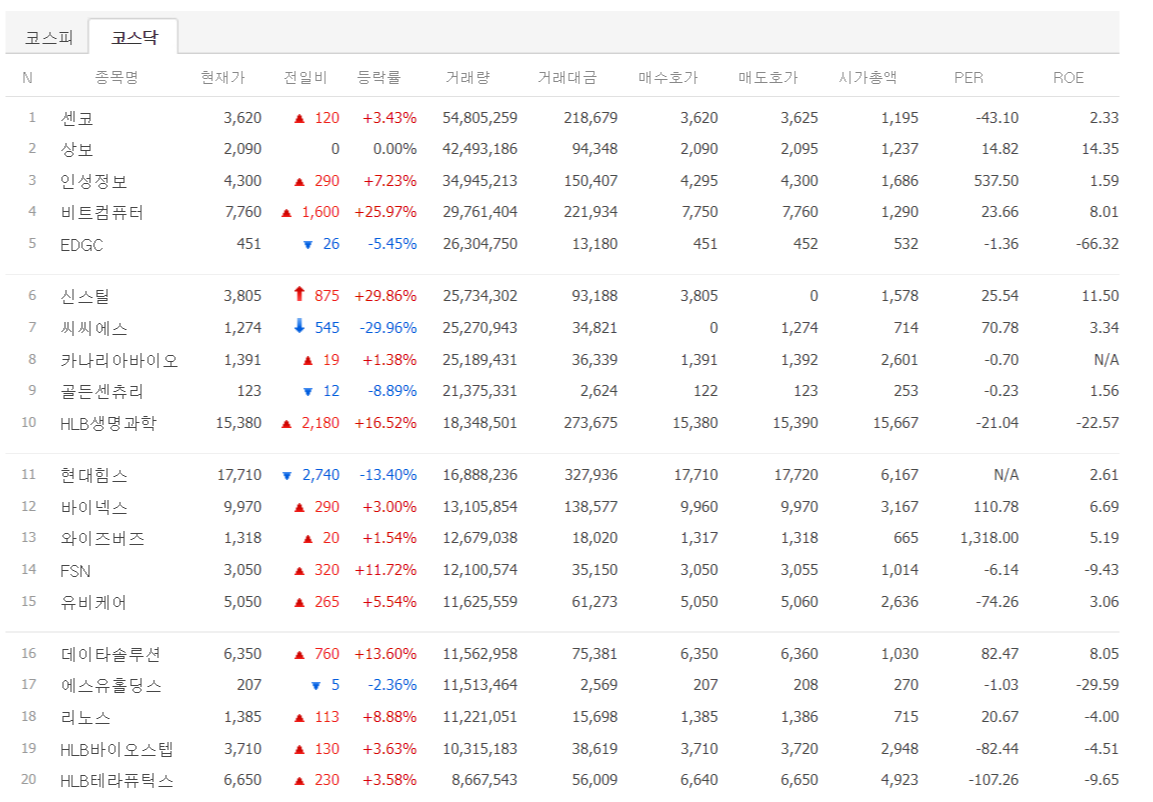This screenshot has height=802, width=1153.
Task: Click the 42,493,186 volume value
Action: point(480,148)
